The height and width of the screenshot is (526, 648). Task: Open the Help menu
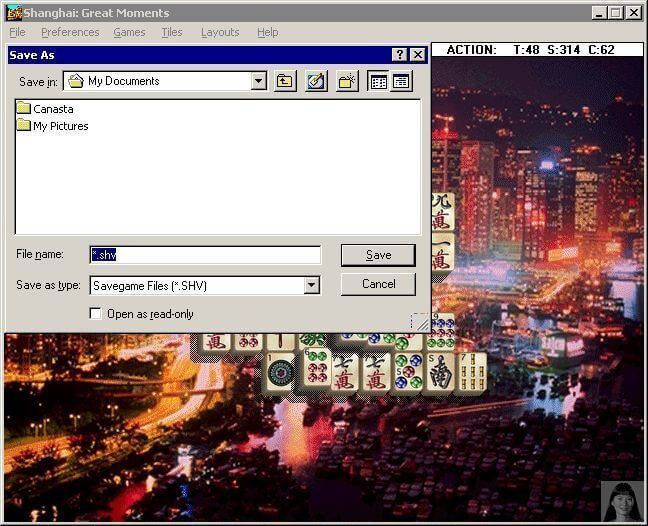(267, 32)
